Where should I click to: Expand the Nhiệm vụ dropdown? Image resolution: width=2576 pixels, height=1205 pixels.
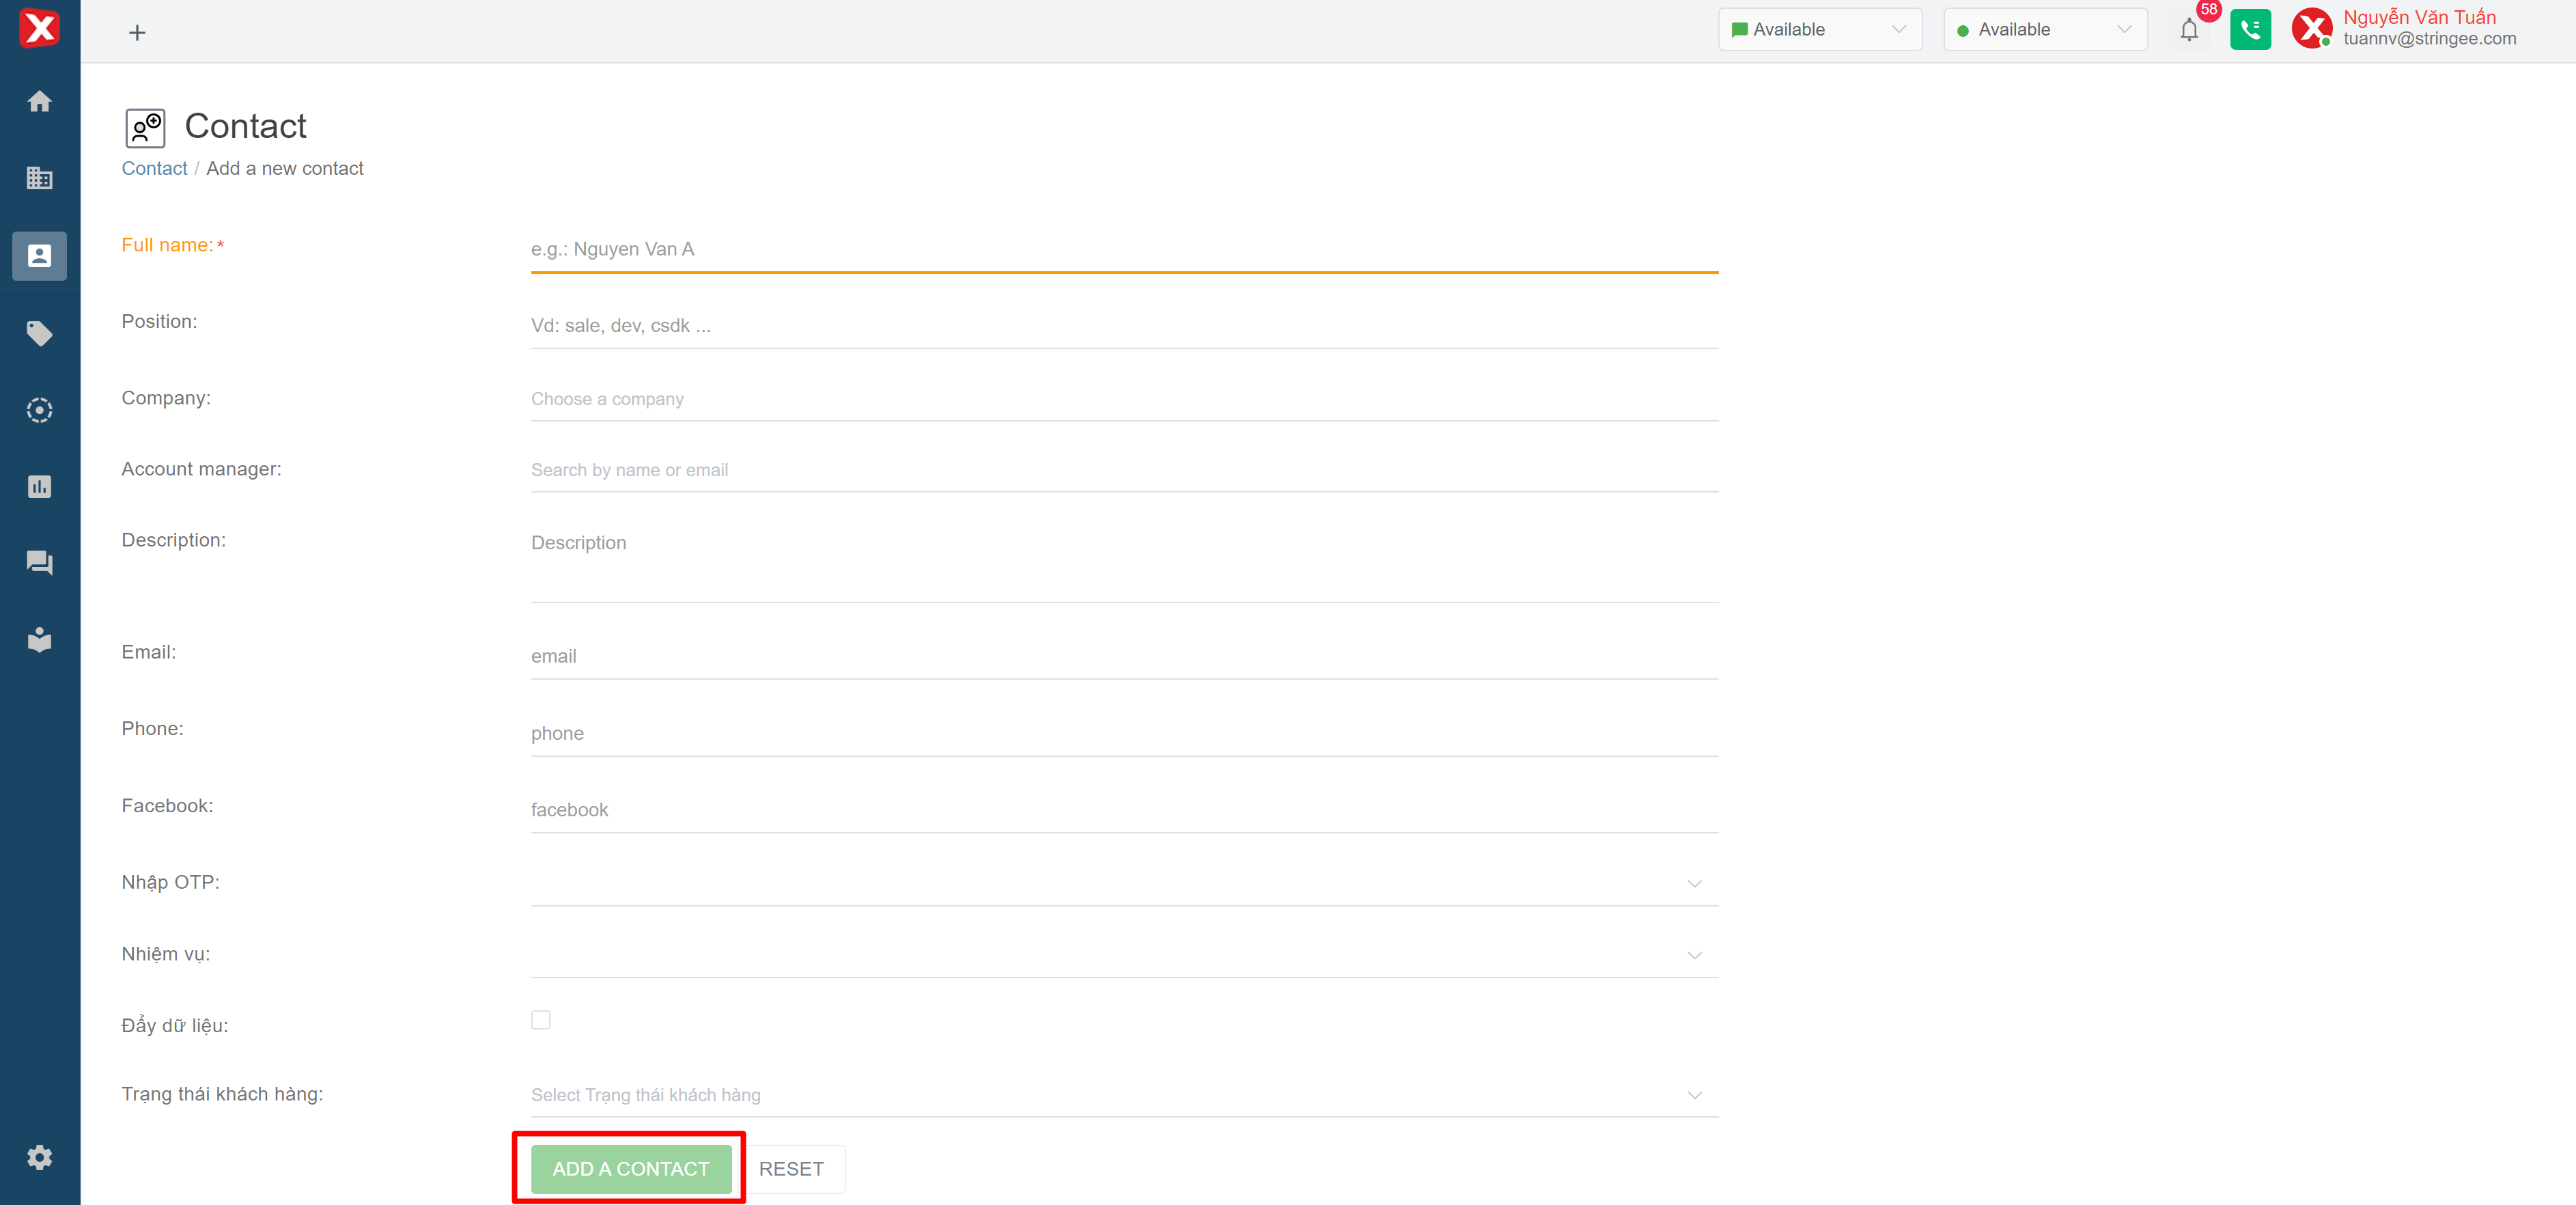coord(1123,955)
